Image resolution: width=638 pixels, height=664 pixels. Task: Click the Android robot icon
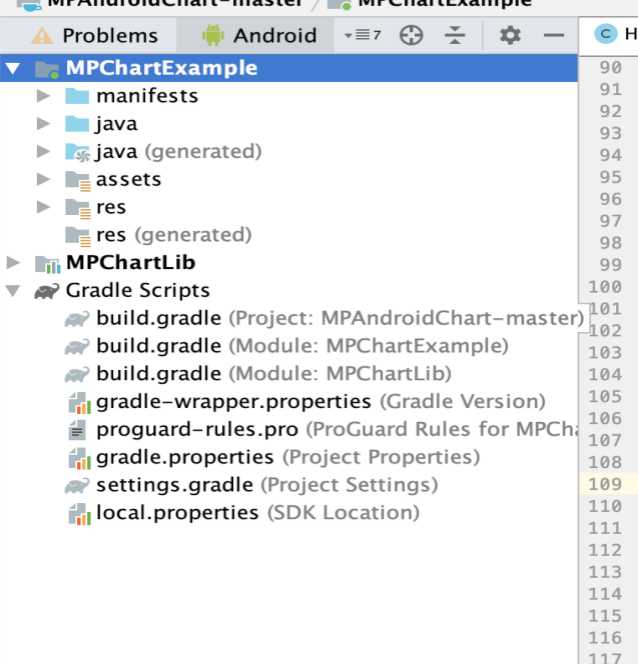tap(213, 35)
